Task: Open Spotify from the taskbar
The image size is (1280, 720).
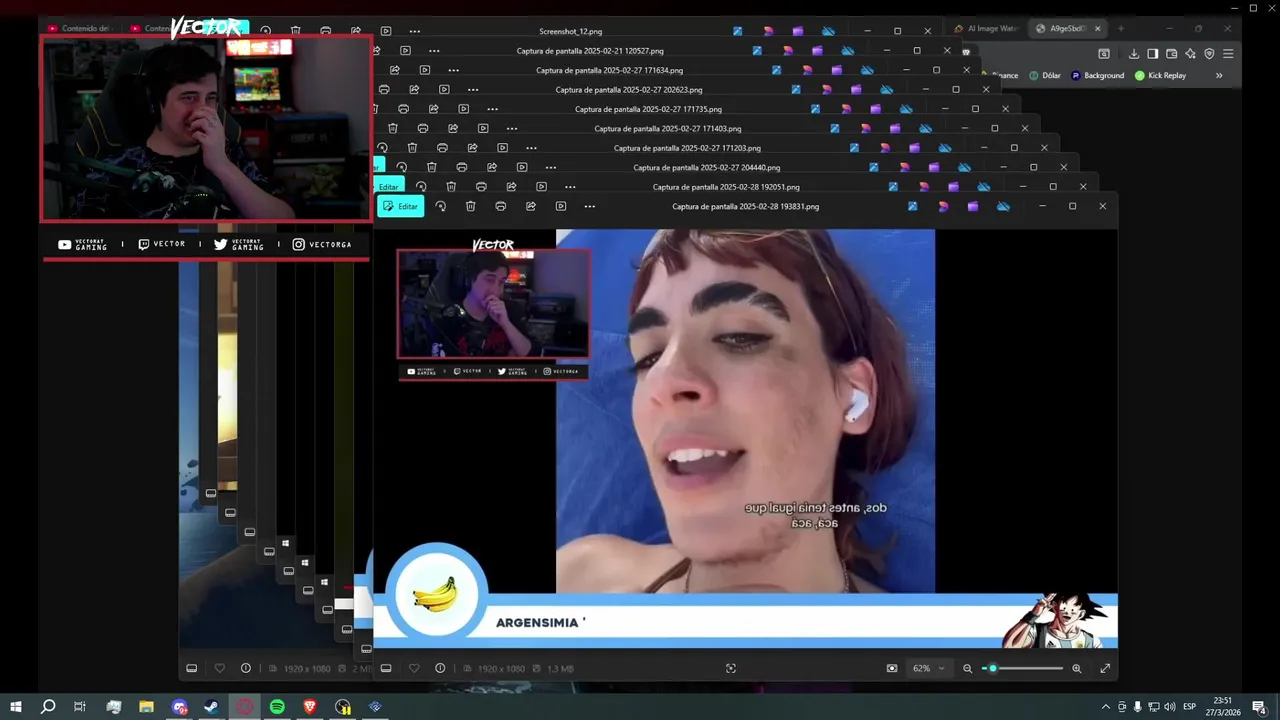Action: [277, 707]
